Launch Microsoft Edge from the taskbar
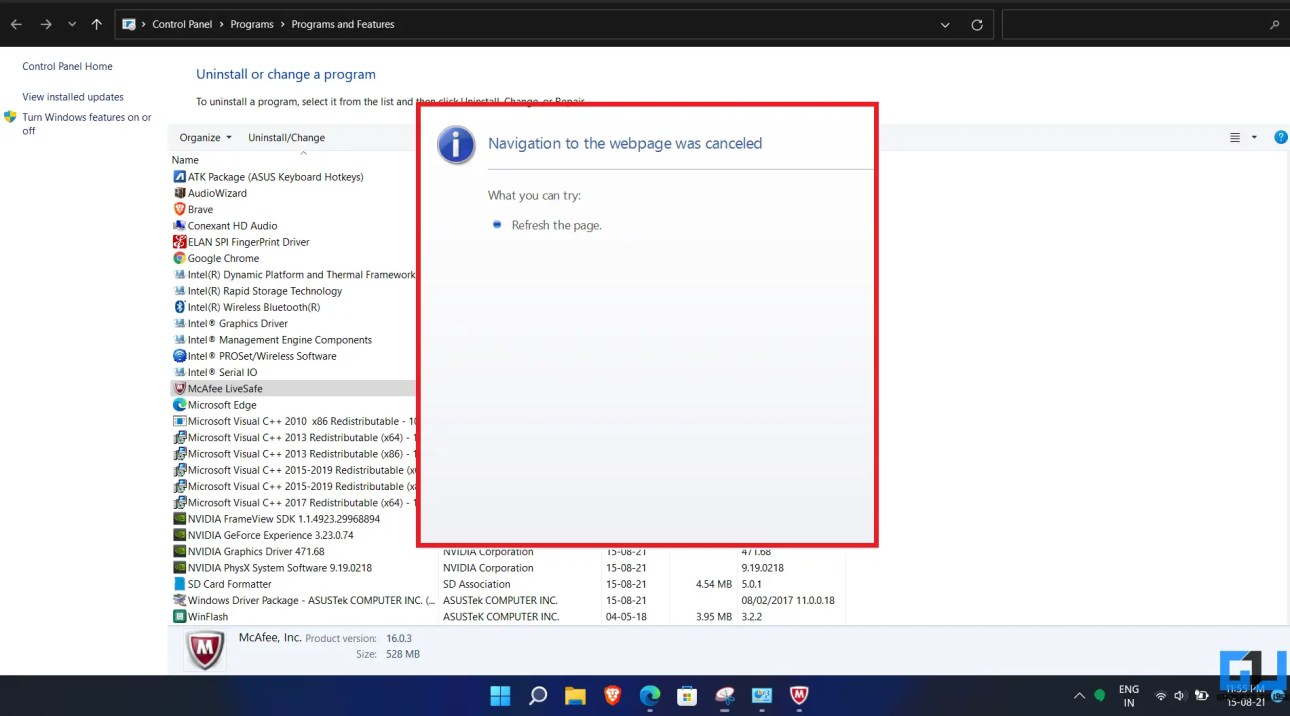This screenshot has height=716, width=1290. (x=650, y=696)
